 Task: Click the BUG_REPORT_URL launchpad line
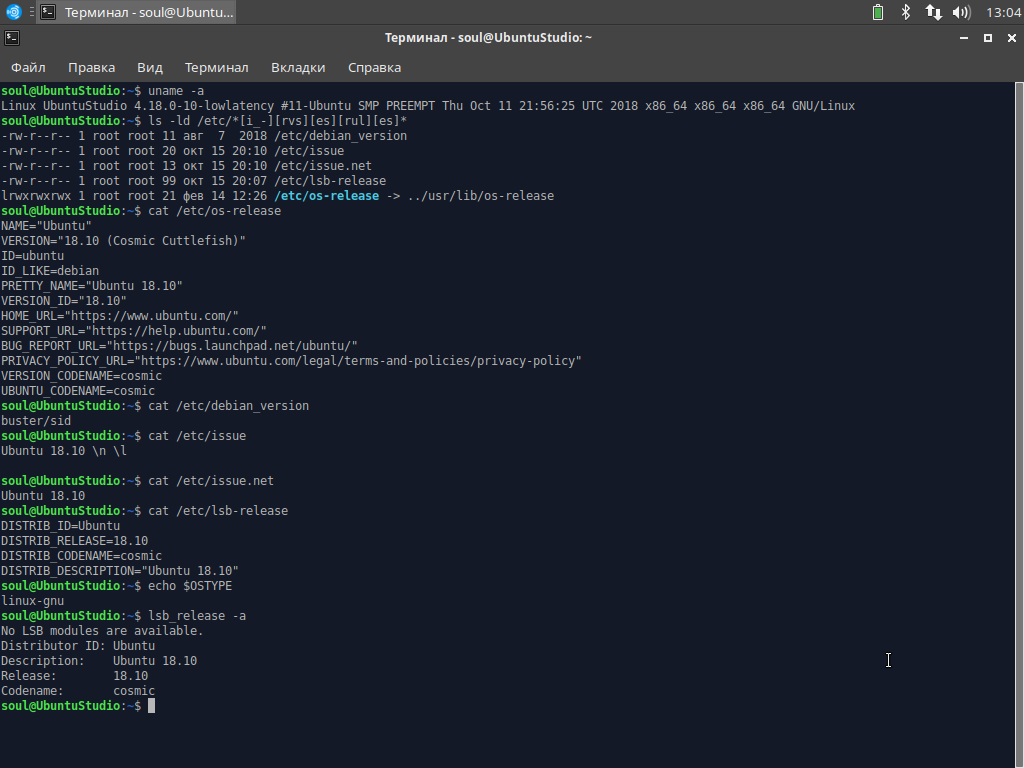tap(179, 346)
